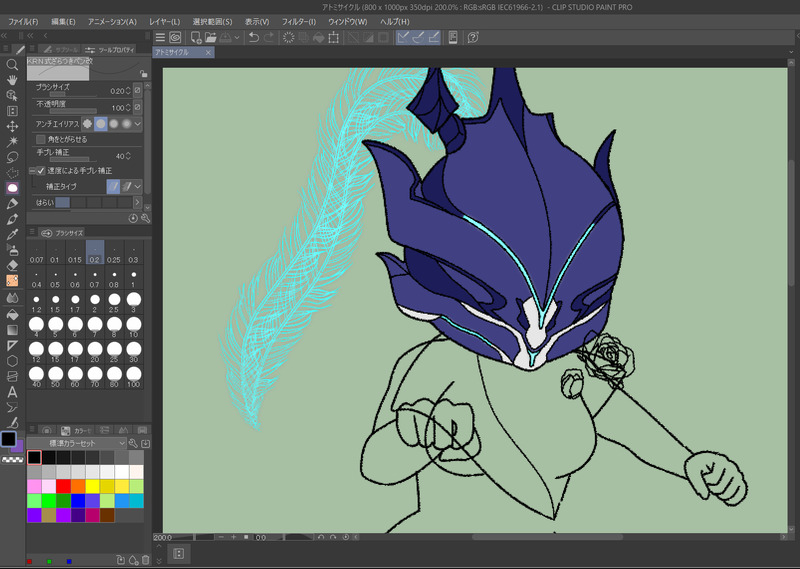
Task: Select the Operation object tool
Action: click(x=12, y=95)
